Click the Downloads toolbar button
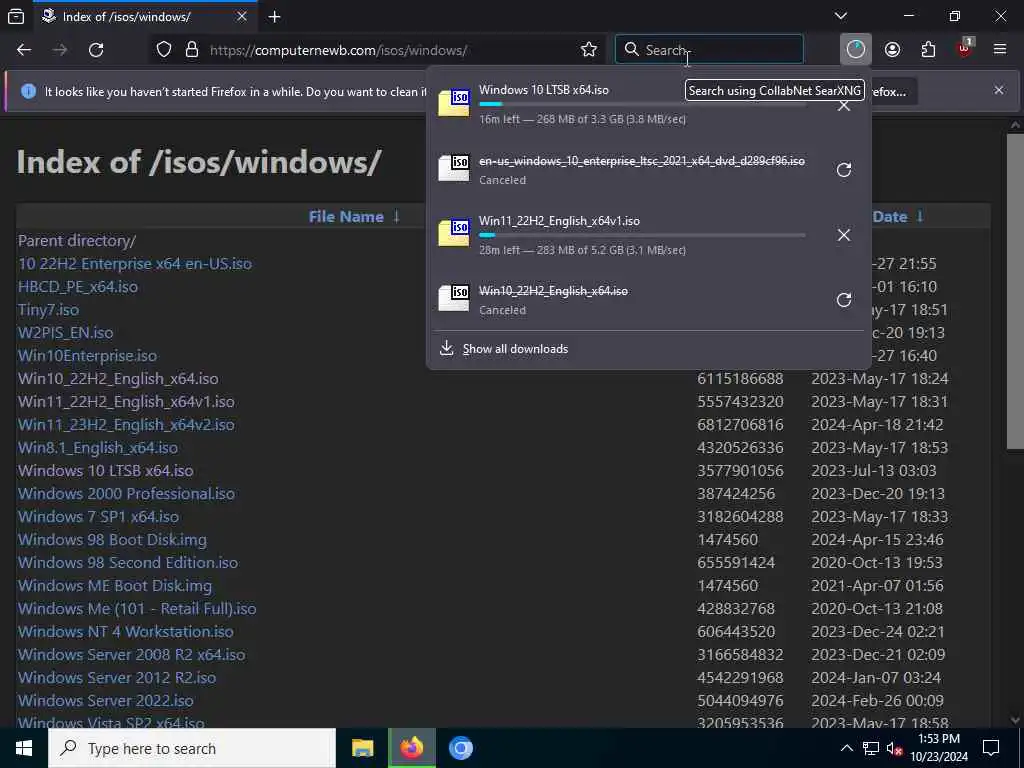This screenshot has width=1024, height=768. (856, 50)
